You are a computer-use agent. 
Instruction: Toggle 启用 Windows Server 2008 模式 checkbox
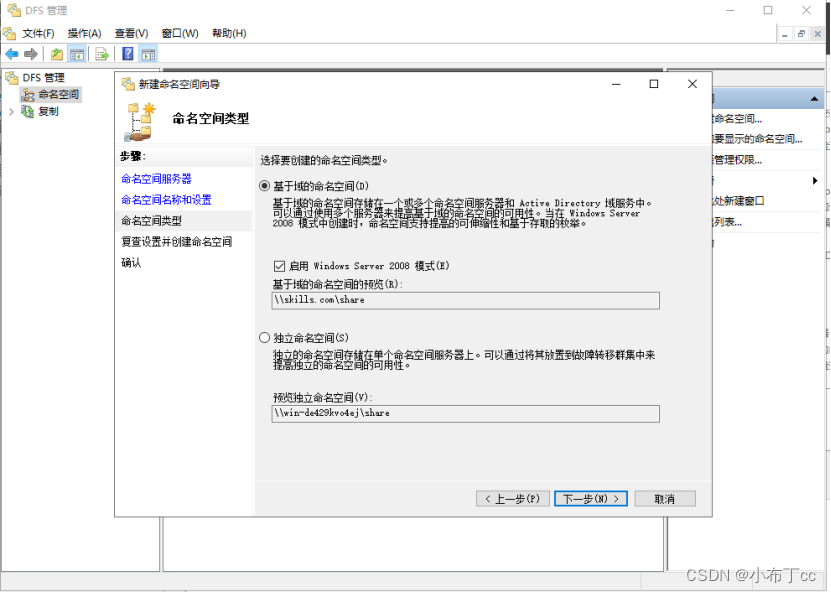coord(279,265)
